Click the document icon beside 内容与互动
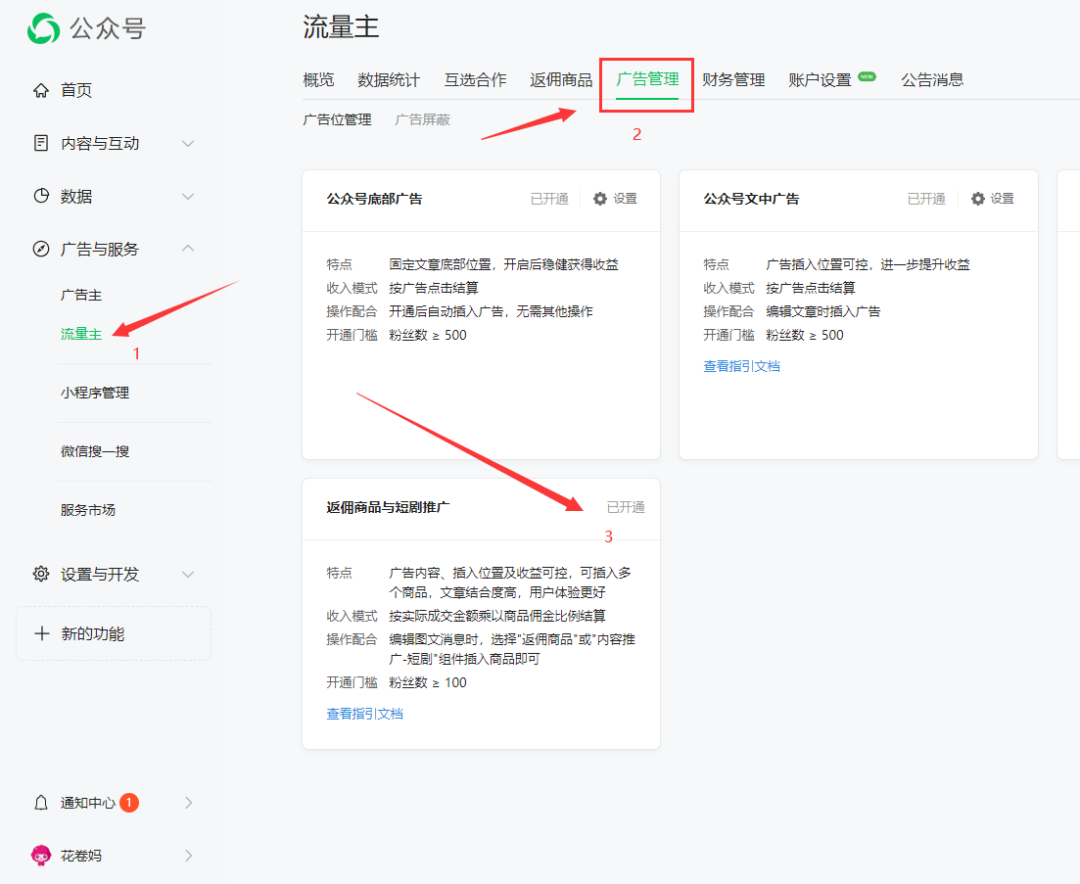The image size is (1080, 884). tap(41, 143)
